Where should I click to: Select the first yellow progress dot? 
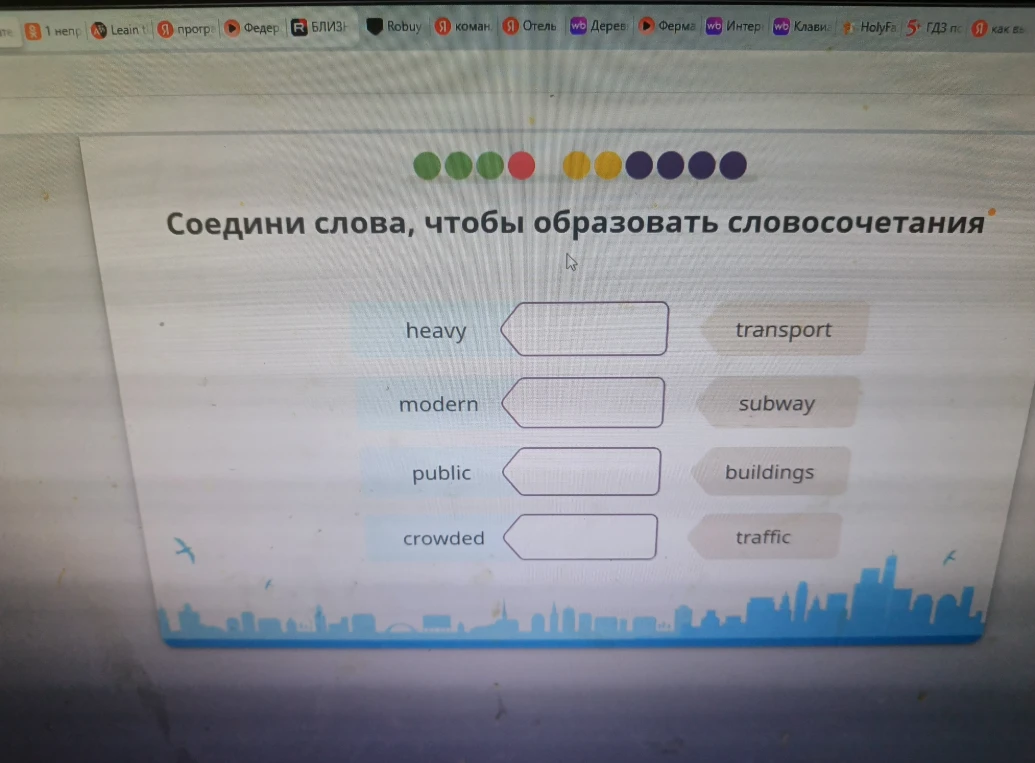click(x=576, y=166)
